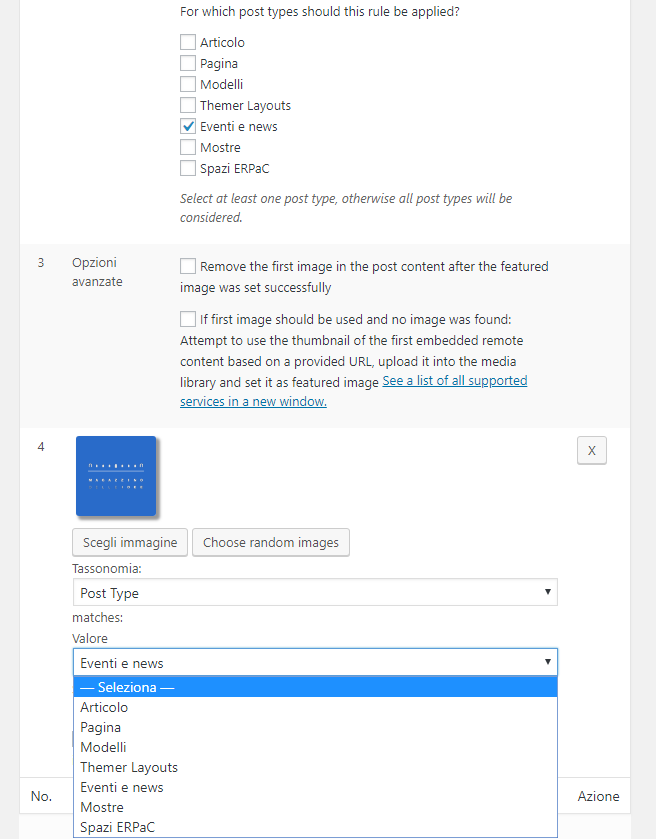Click the blue featured image thumbnail
The height and width of the screenshot is (839, 656).
tap(116, 476)
